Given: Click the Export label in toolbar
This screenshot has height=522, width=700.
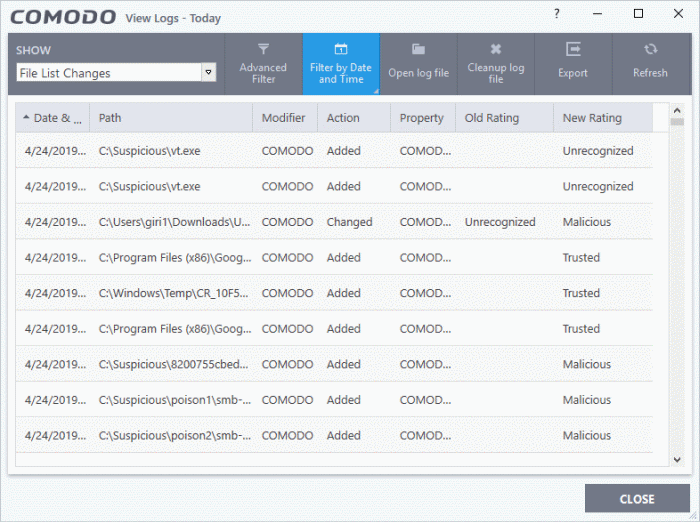Looking at the screenshot, I should click(573, 73).
